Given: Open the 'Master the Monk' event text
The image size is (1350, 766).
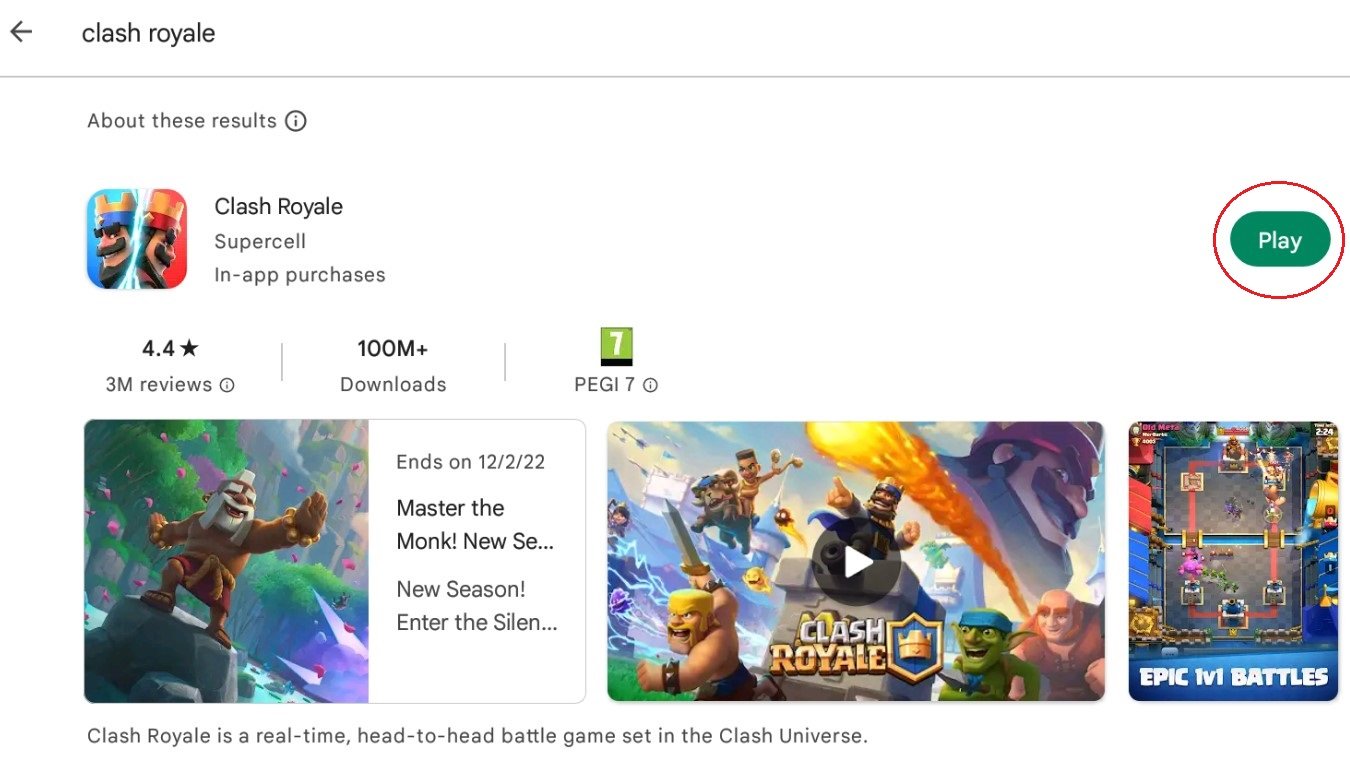Looking at the screenshot, I should tap(475, 525).
